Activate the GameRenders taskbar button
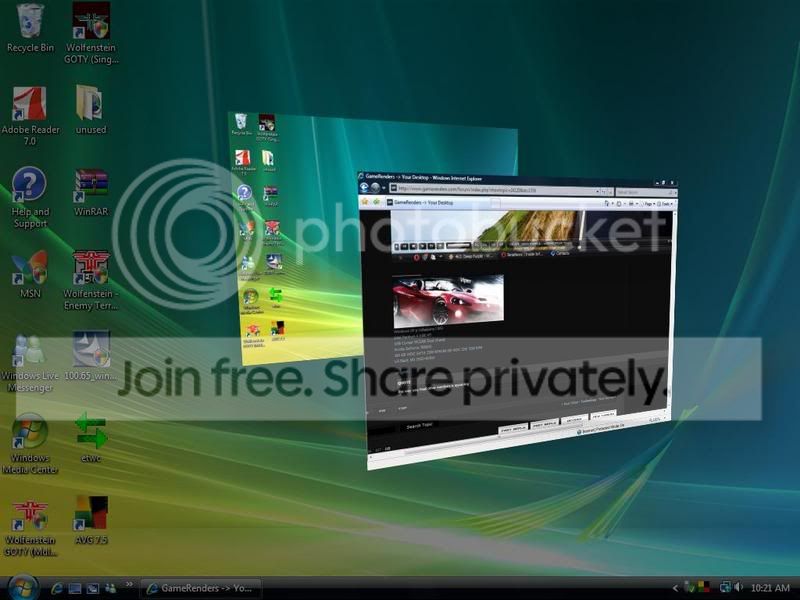The width and height of the screenshot is (800, 600). [x=201, y=588]
